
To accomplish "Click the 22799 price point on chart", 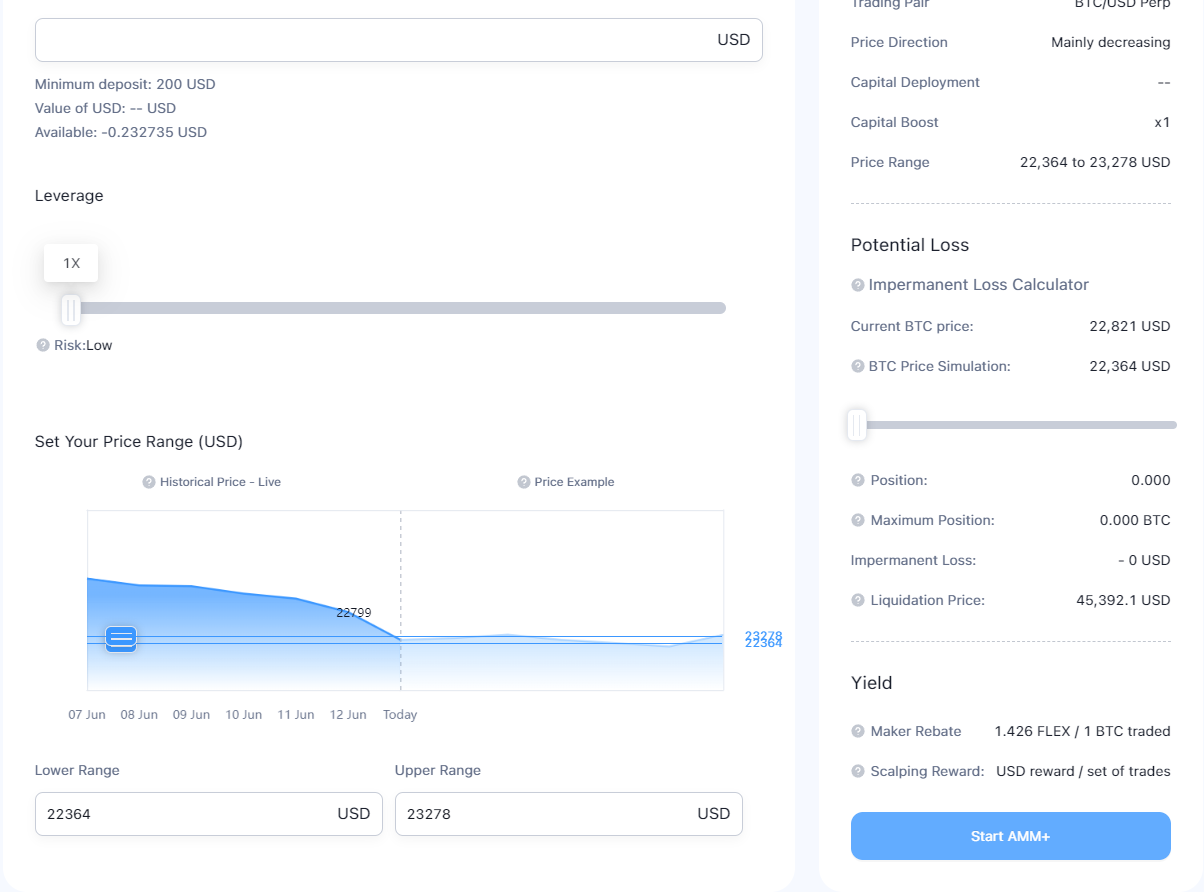I will click(x=354, y=612).
